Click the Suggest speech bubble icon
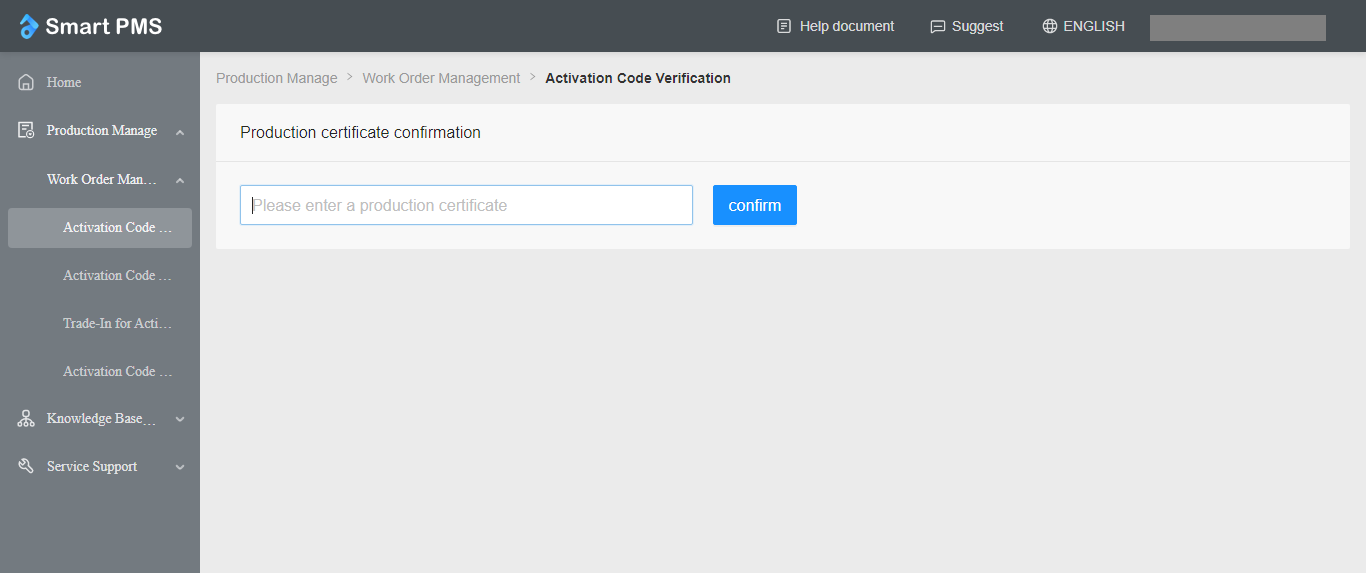Image resolution: width=1366 pixels, height=573 pixels. pyautogui.click(x=937, y=27)
